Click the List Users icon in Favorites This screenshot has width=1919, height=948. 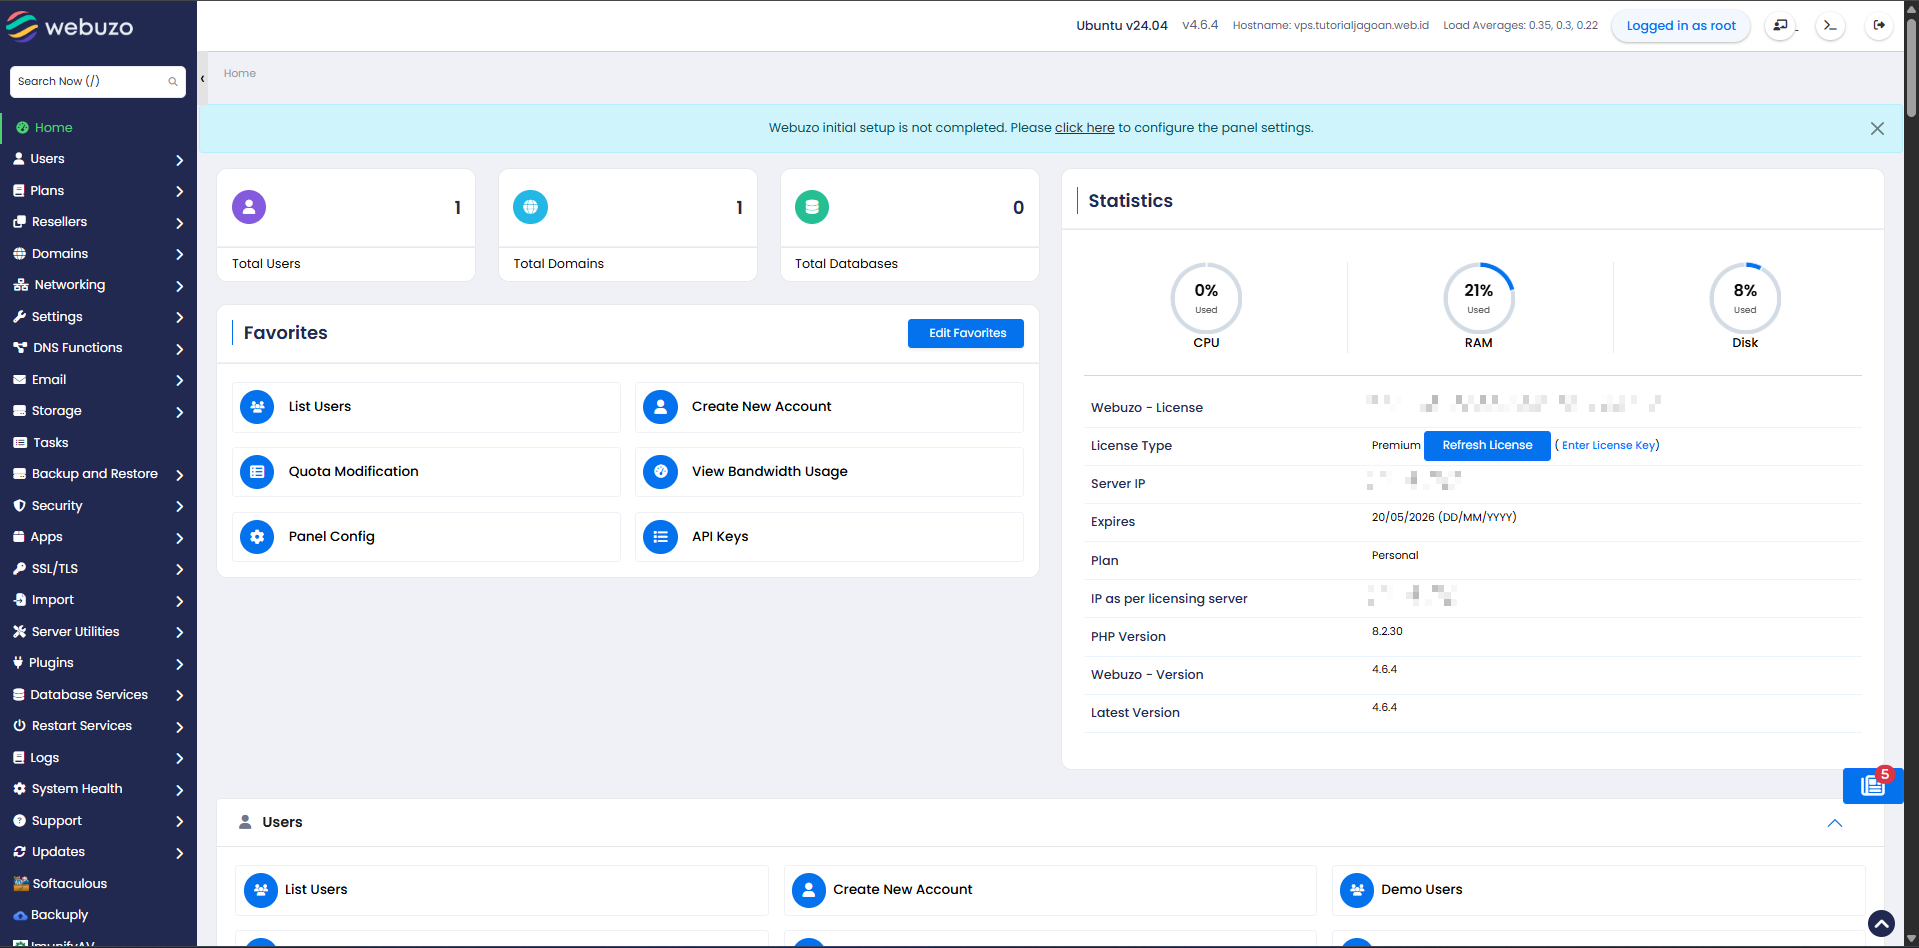pyautogui.click(x=257, y=407)
